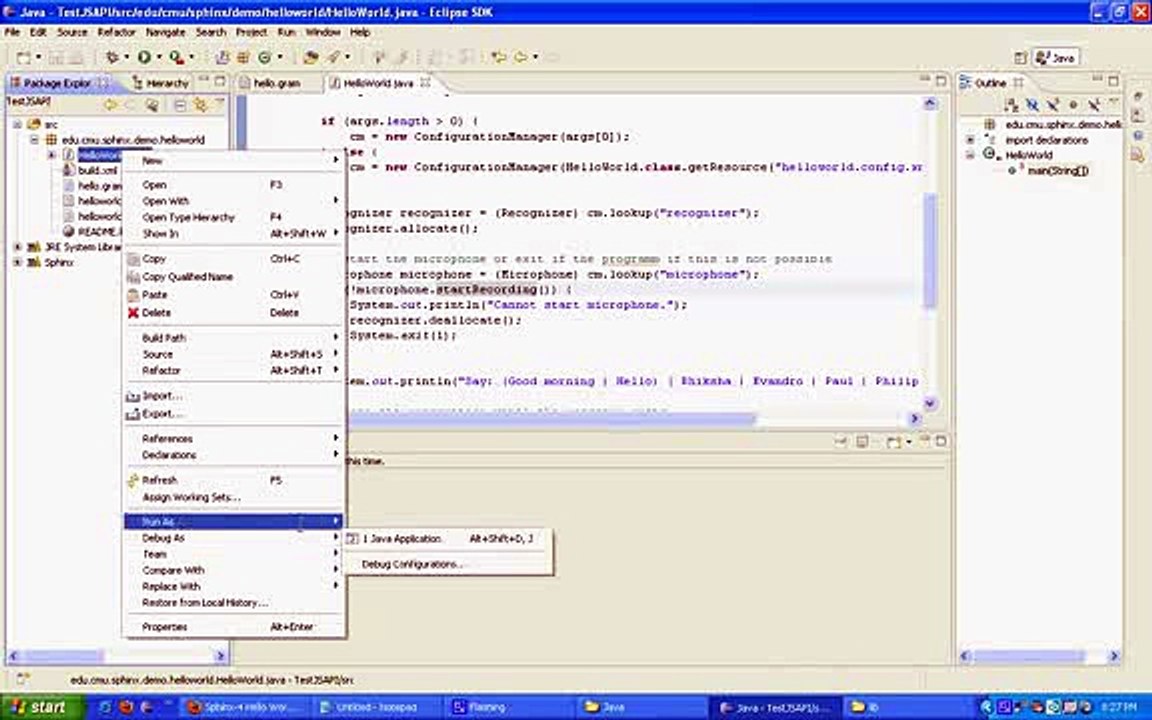Toggle Hide Fields in Outline toolbar
Viewport: 1152px width, 720px height.
pyautogui.click(x=1032, y=106)
